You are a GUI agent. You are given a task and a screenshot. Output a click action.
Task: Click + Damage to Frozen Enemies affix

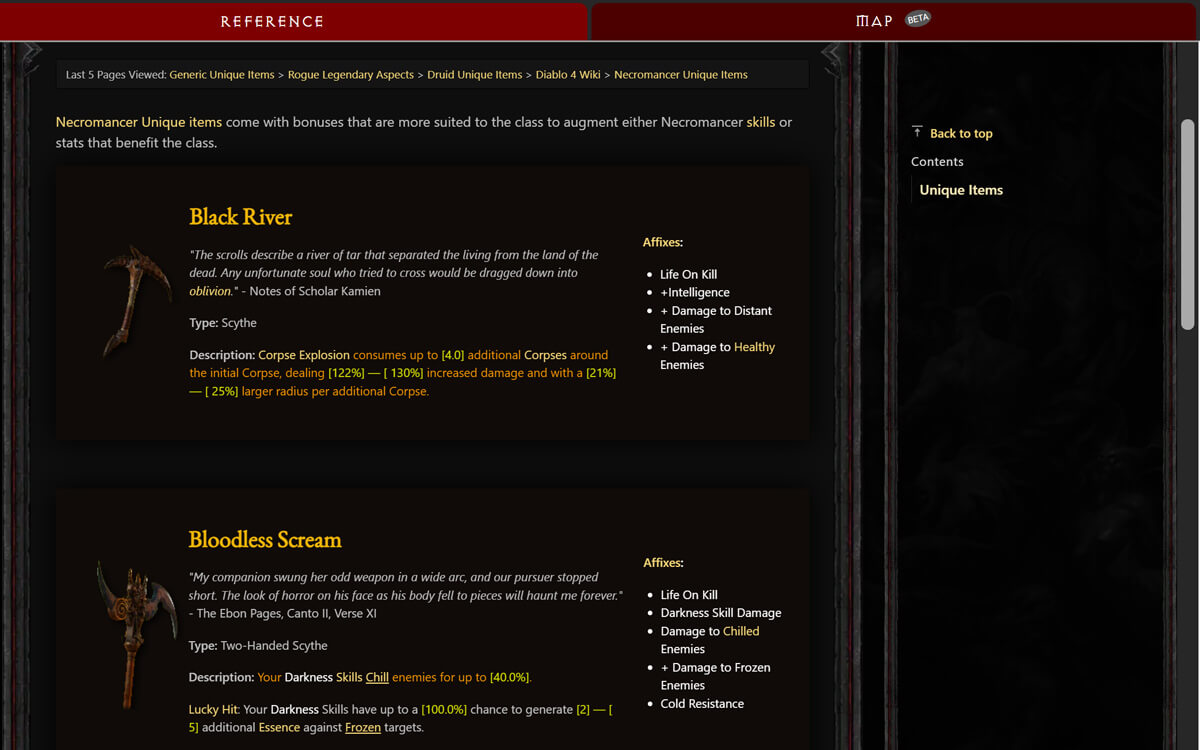pos(715,677)
